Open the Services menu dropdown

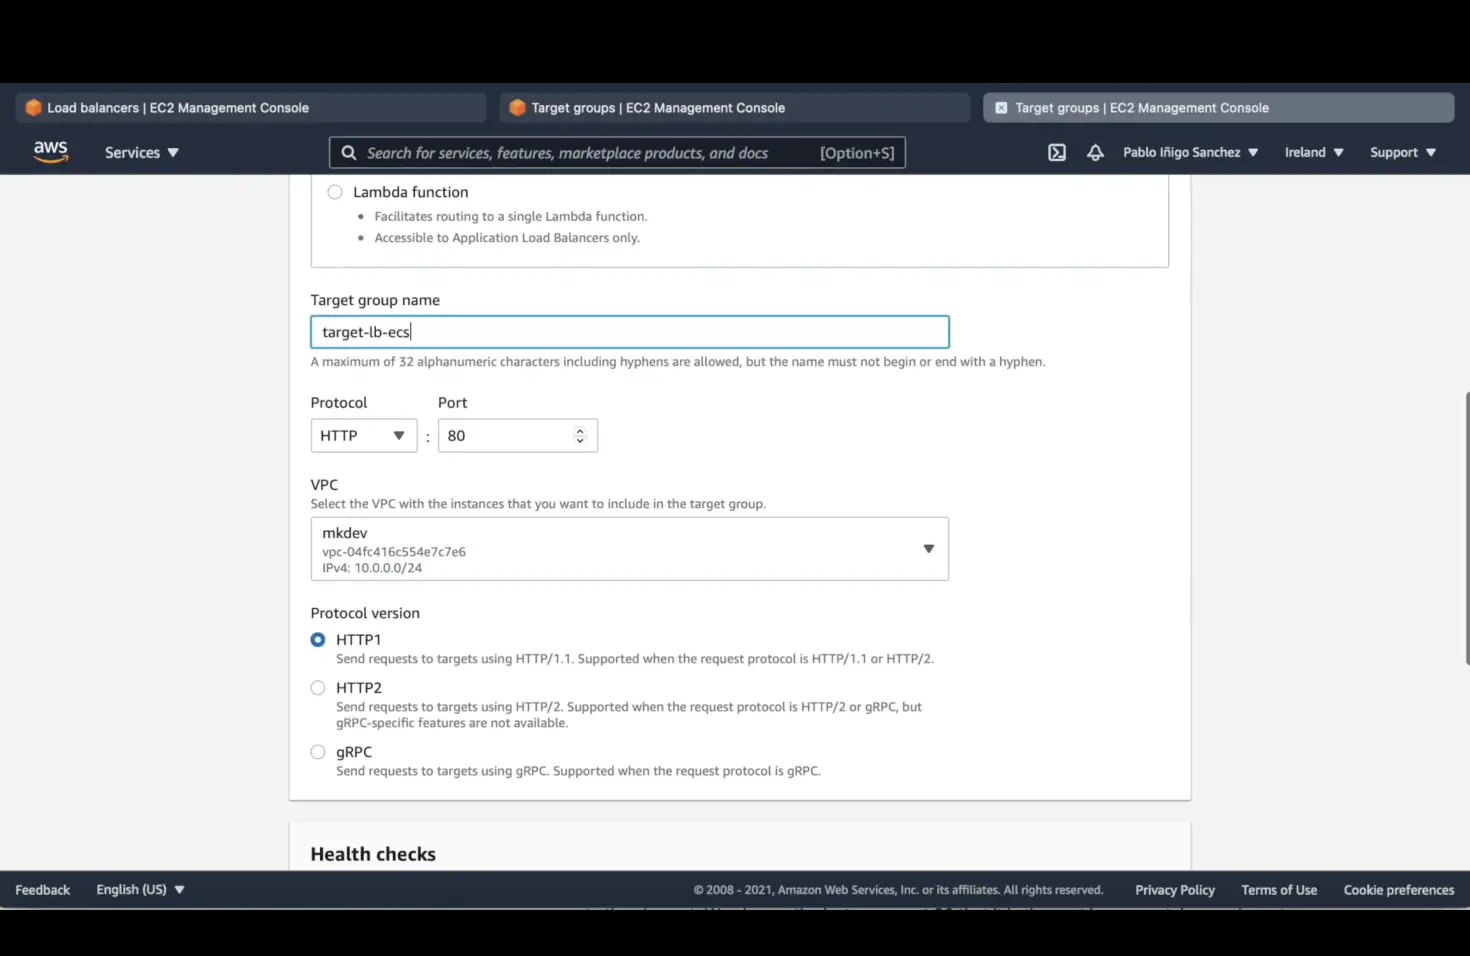tap(141, 152)
